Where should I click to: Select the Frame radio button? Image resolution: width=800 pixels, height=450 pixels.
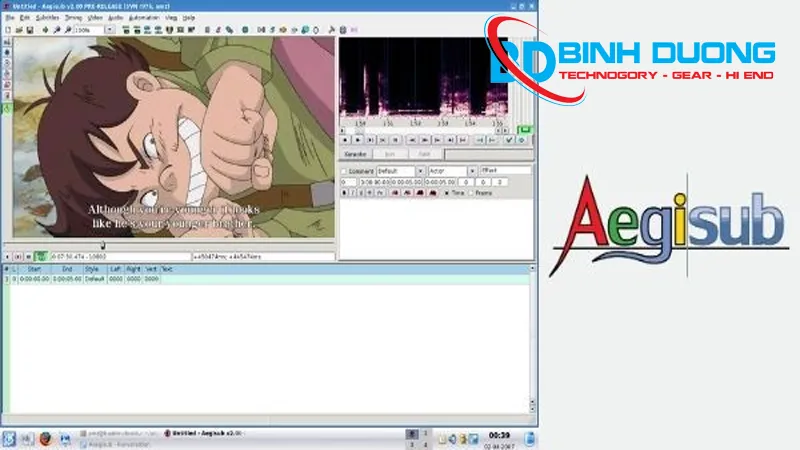click(x=471, y=193)
